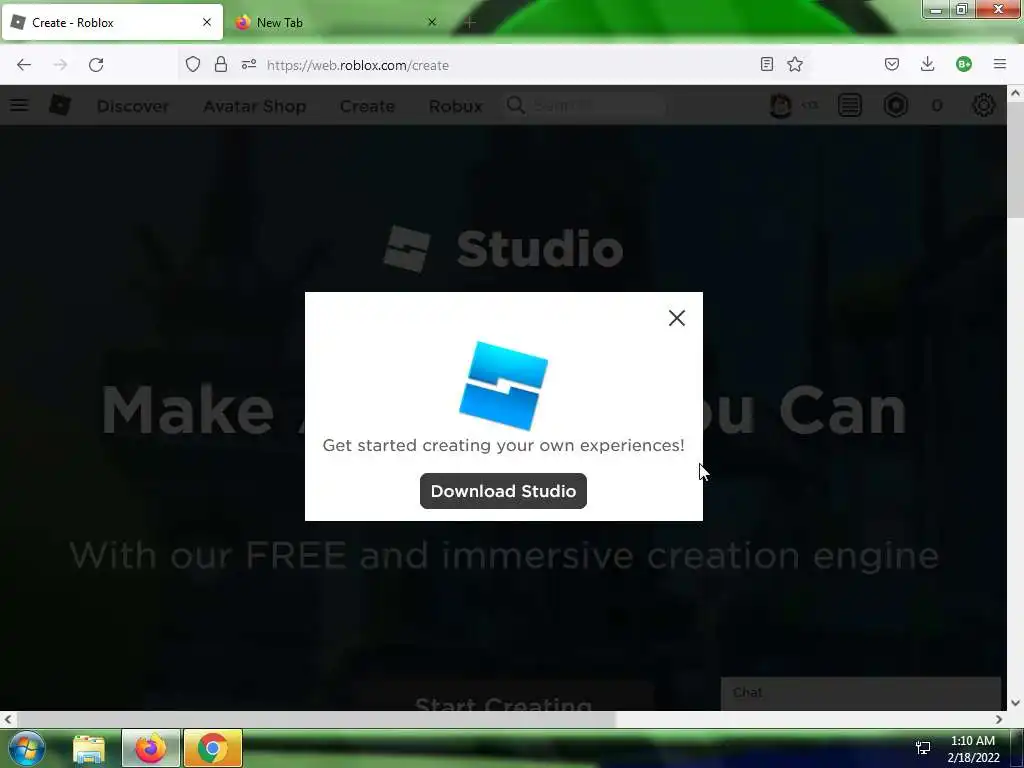
Task: Click the page scroll down arrow
Action: [x=1015, y=703]
